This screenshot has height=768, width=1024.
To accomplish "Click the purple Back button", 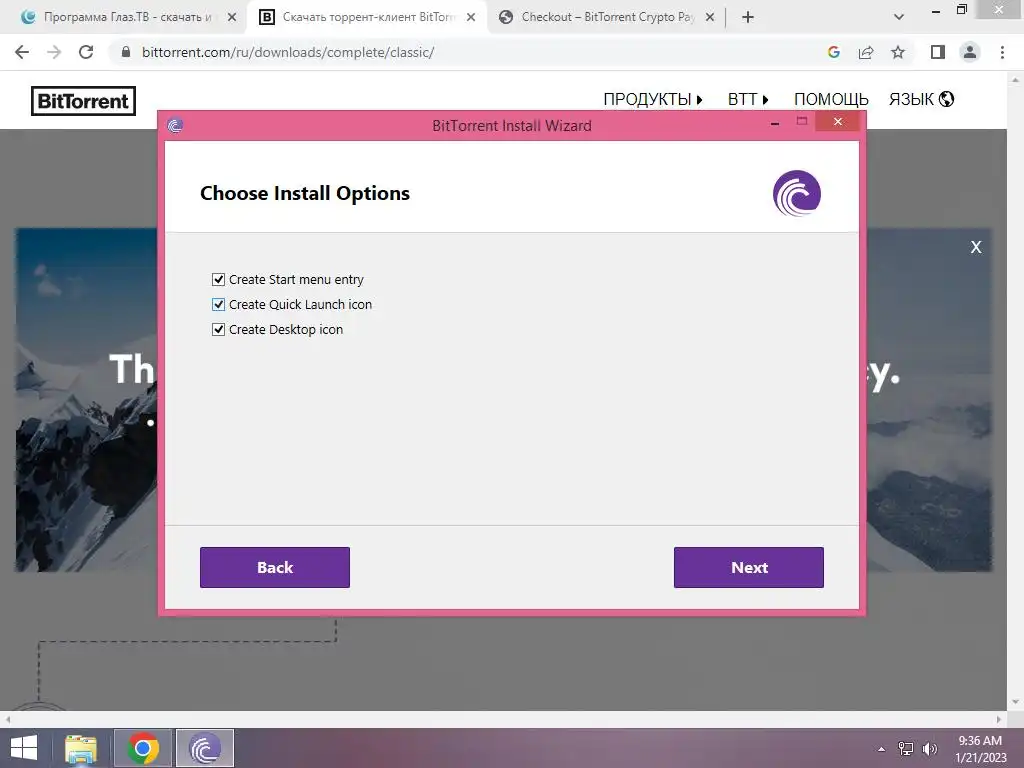I will (x=275, y=568).
